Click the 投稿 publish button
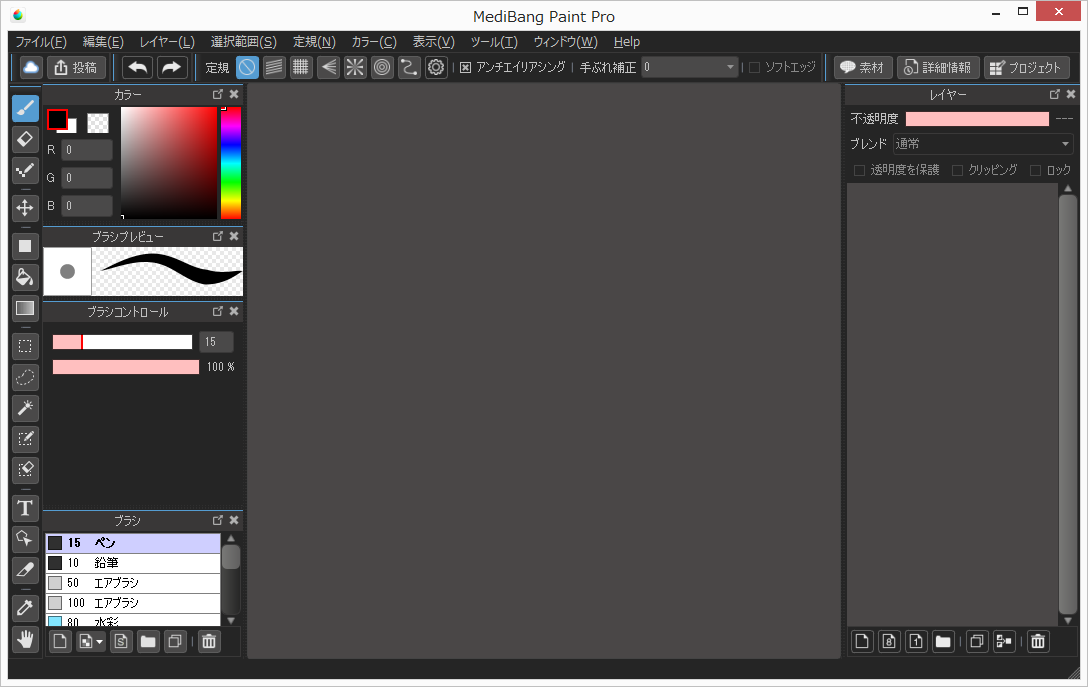The image size is (1088, 687). 77,67
